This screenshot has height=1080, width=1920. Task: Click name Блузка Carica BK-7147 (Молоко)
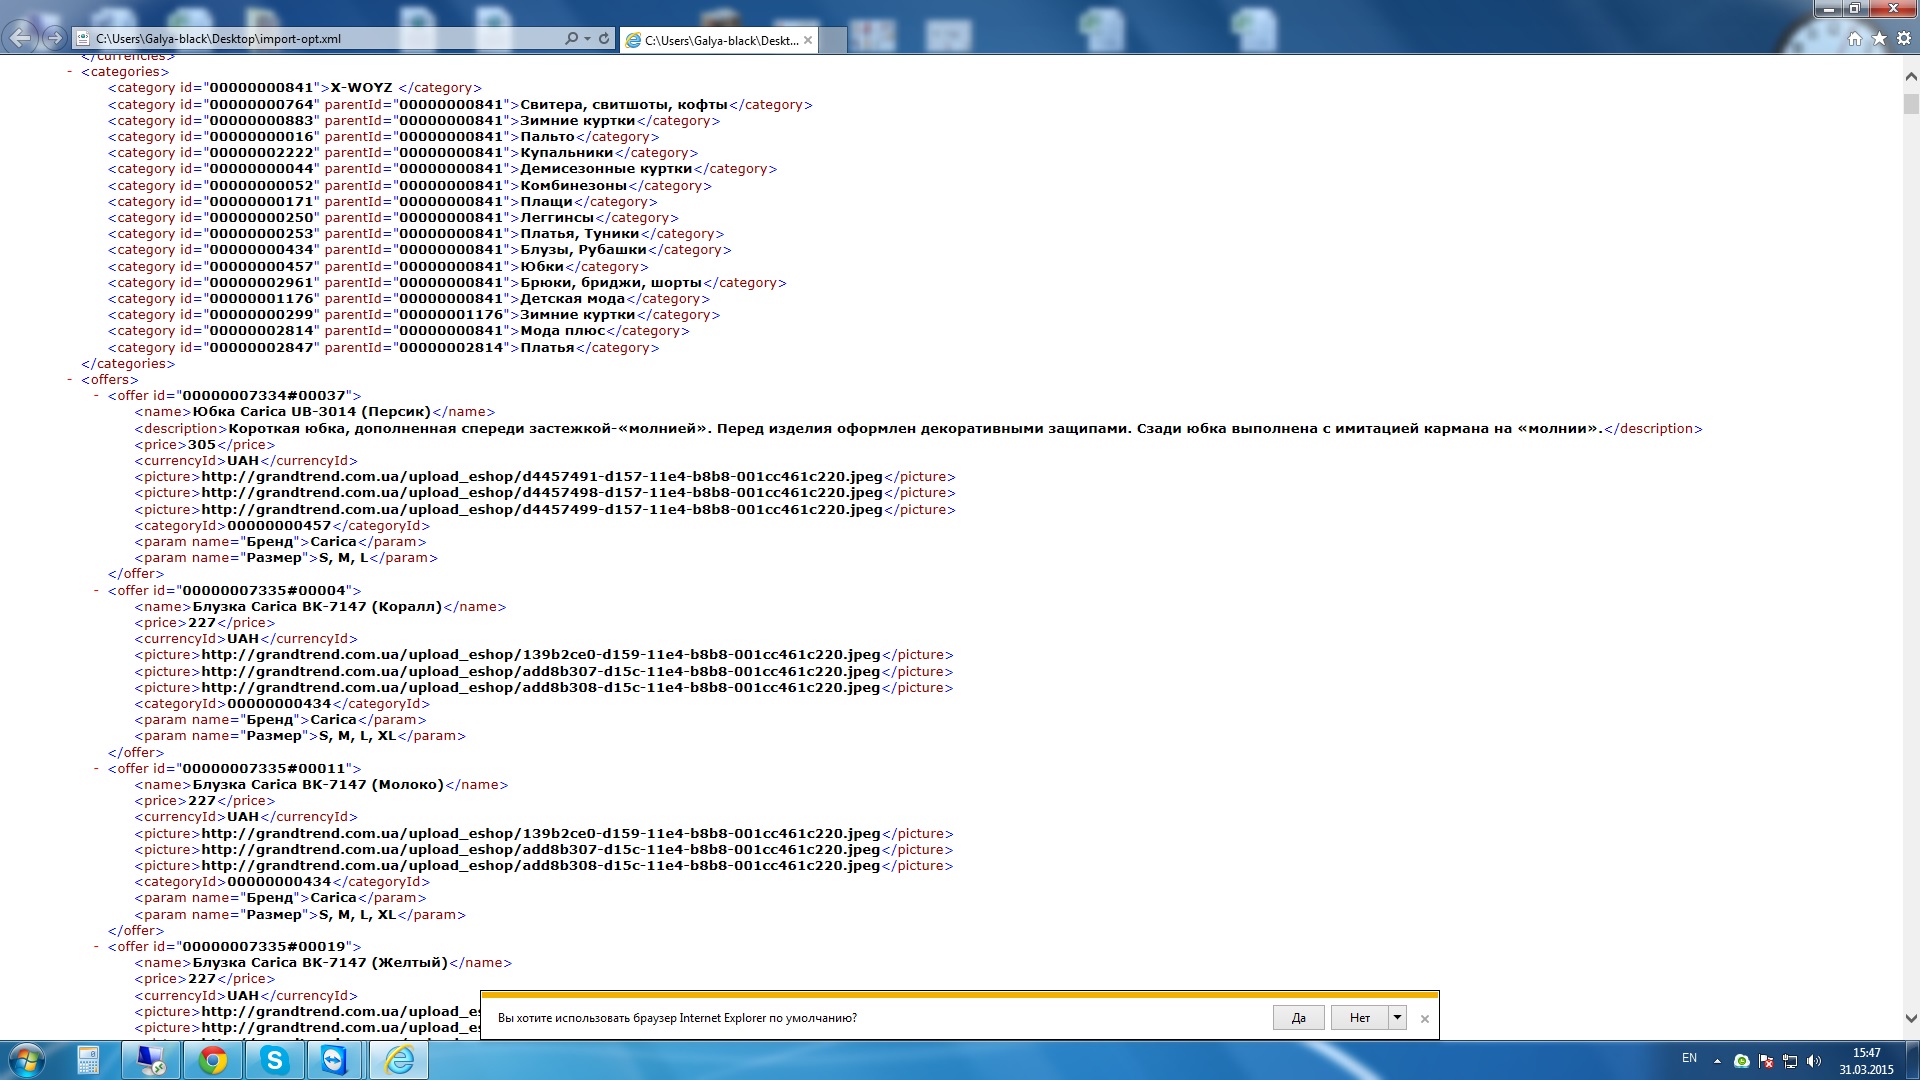[318, 785]
